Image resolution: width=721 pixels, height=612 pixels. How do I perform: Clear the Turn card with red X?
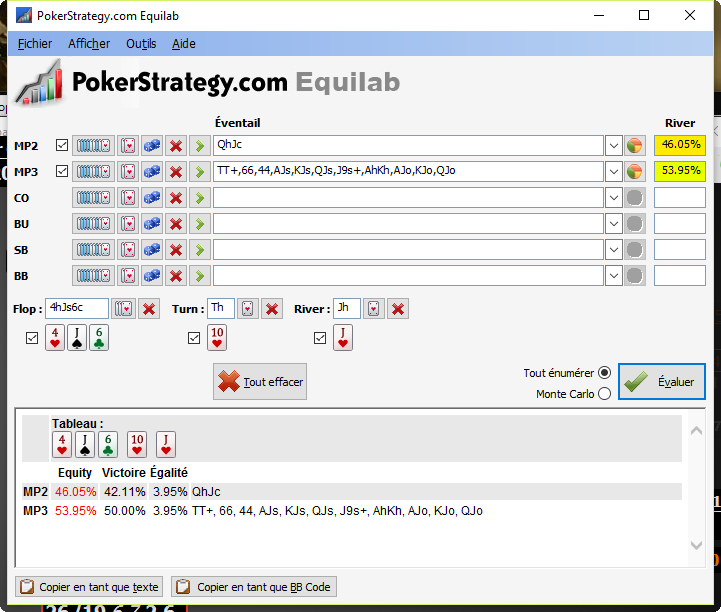coord(272,309)
